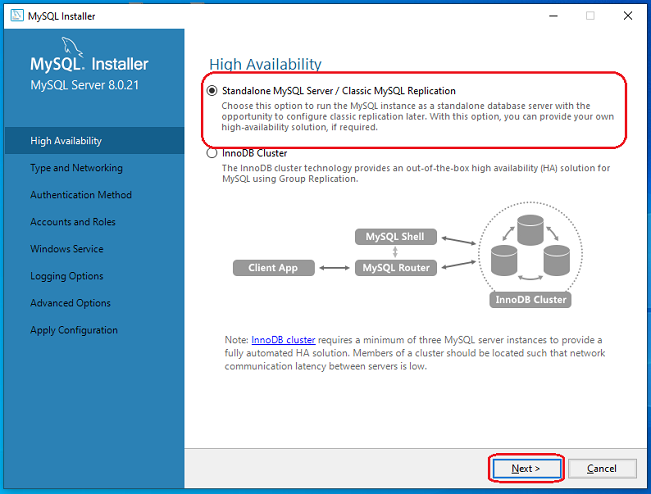
Task: Go to Type and Networking step
Action: [x=76, y=168]
